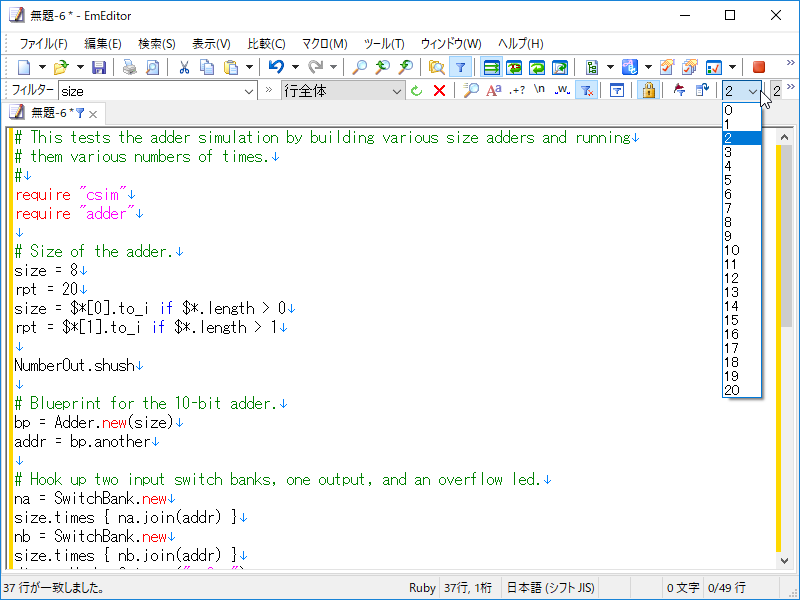
Task: Toggle Match Case Aa option
Action: (493, 91)
